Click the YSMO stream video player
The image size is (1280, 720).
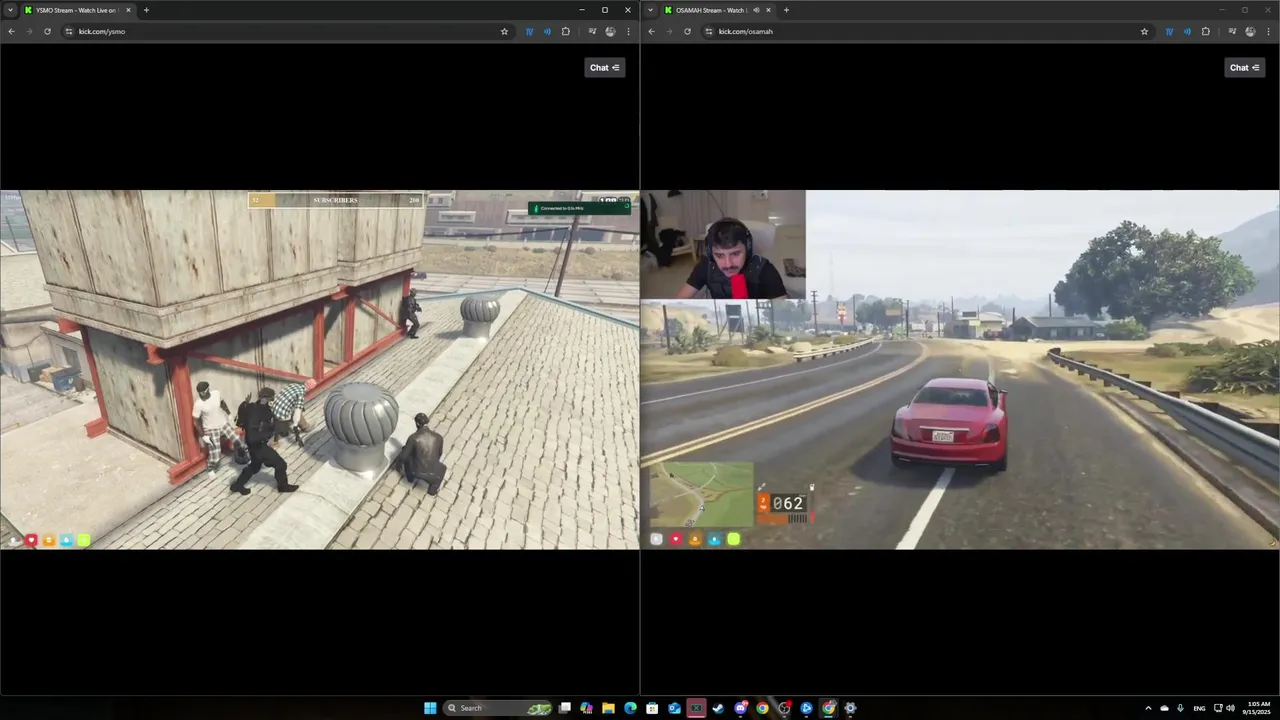[x=319, y=369]
